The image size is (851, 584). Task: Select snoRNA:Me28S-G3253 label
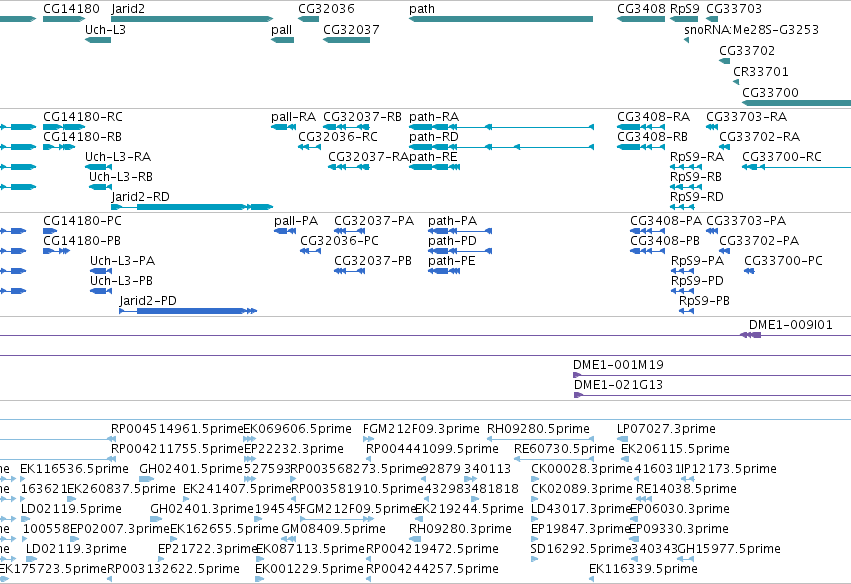[752, 30]
